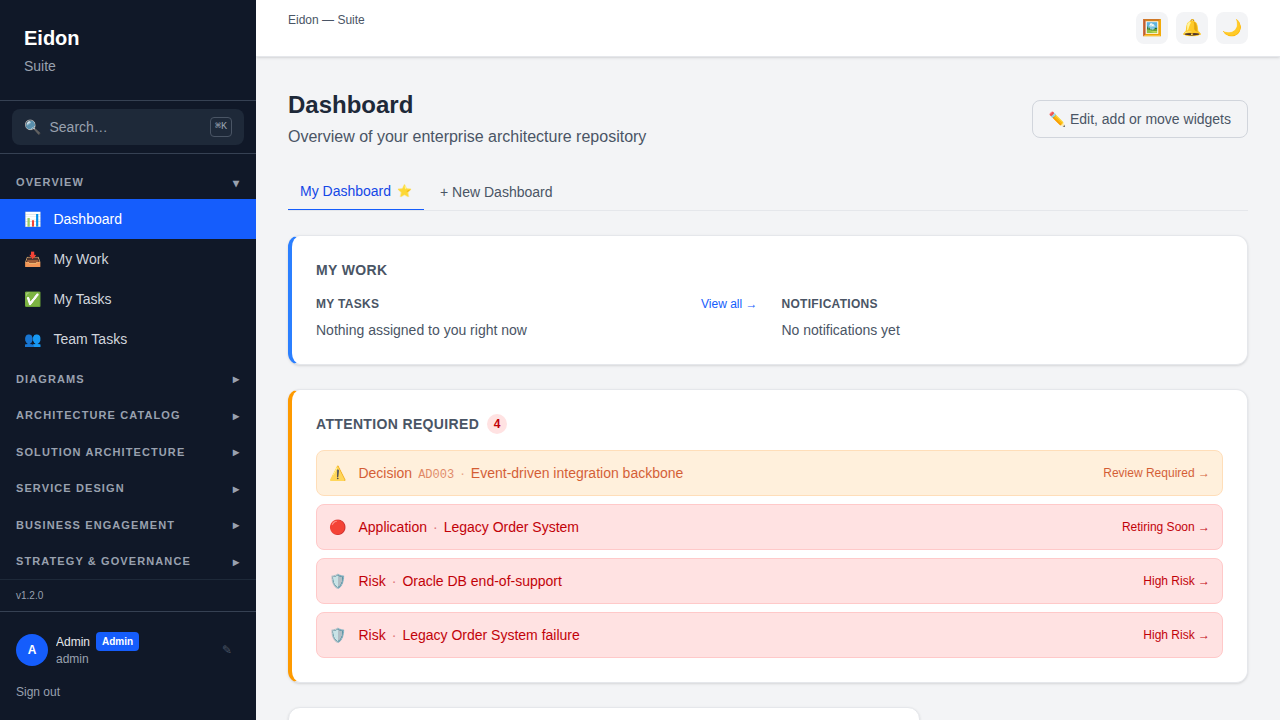Click 'Nothing assigned to you right now'
The height and width of the screenshot is (720, 1280).
pos(421,330)
